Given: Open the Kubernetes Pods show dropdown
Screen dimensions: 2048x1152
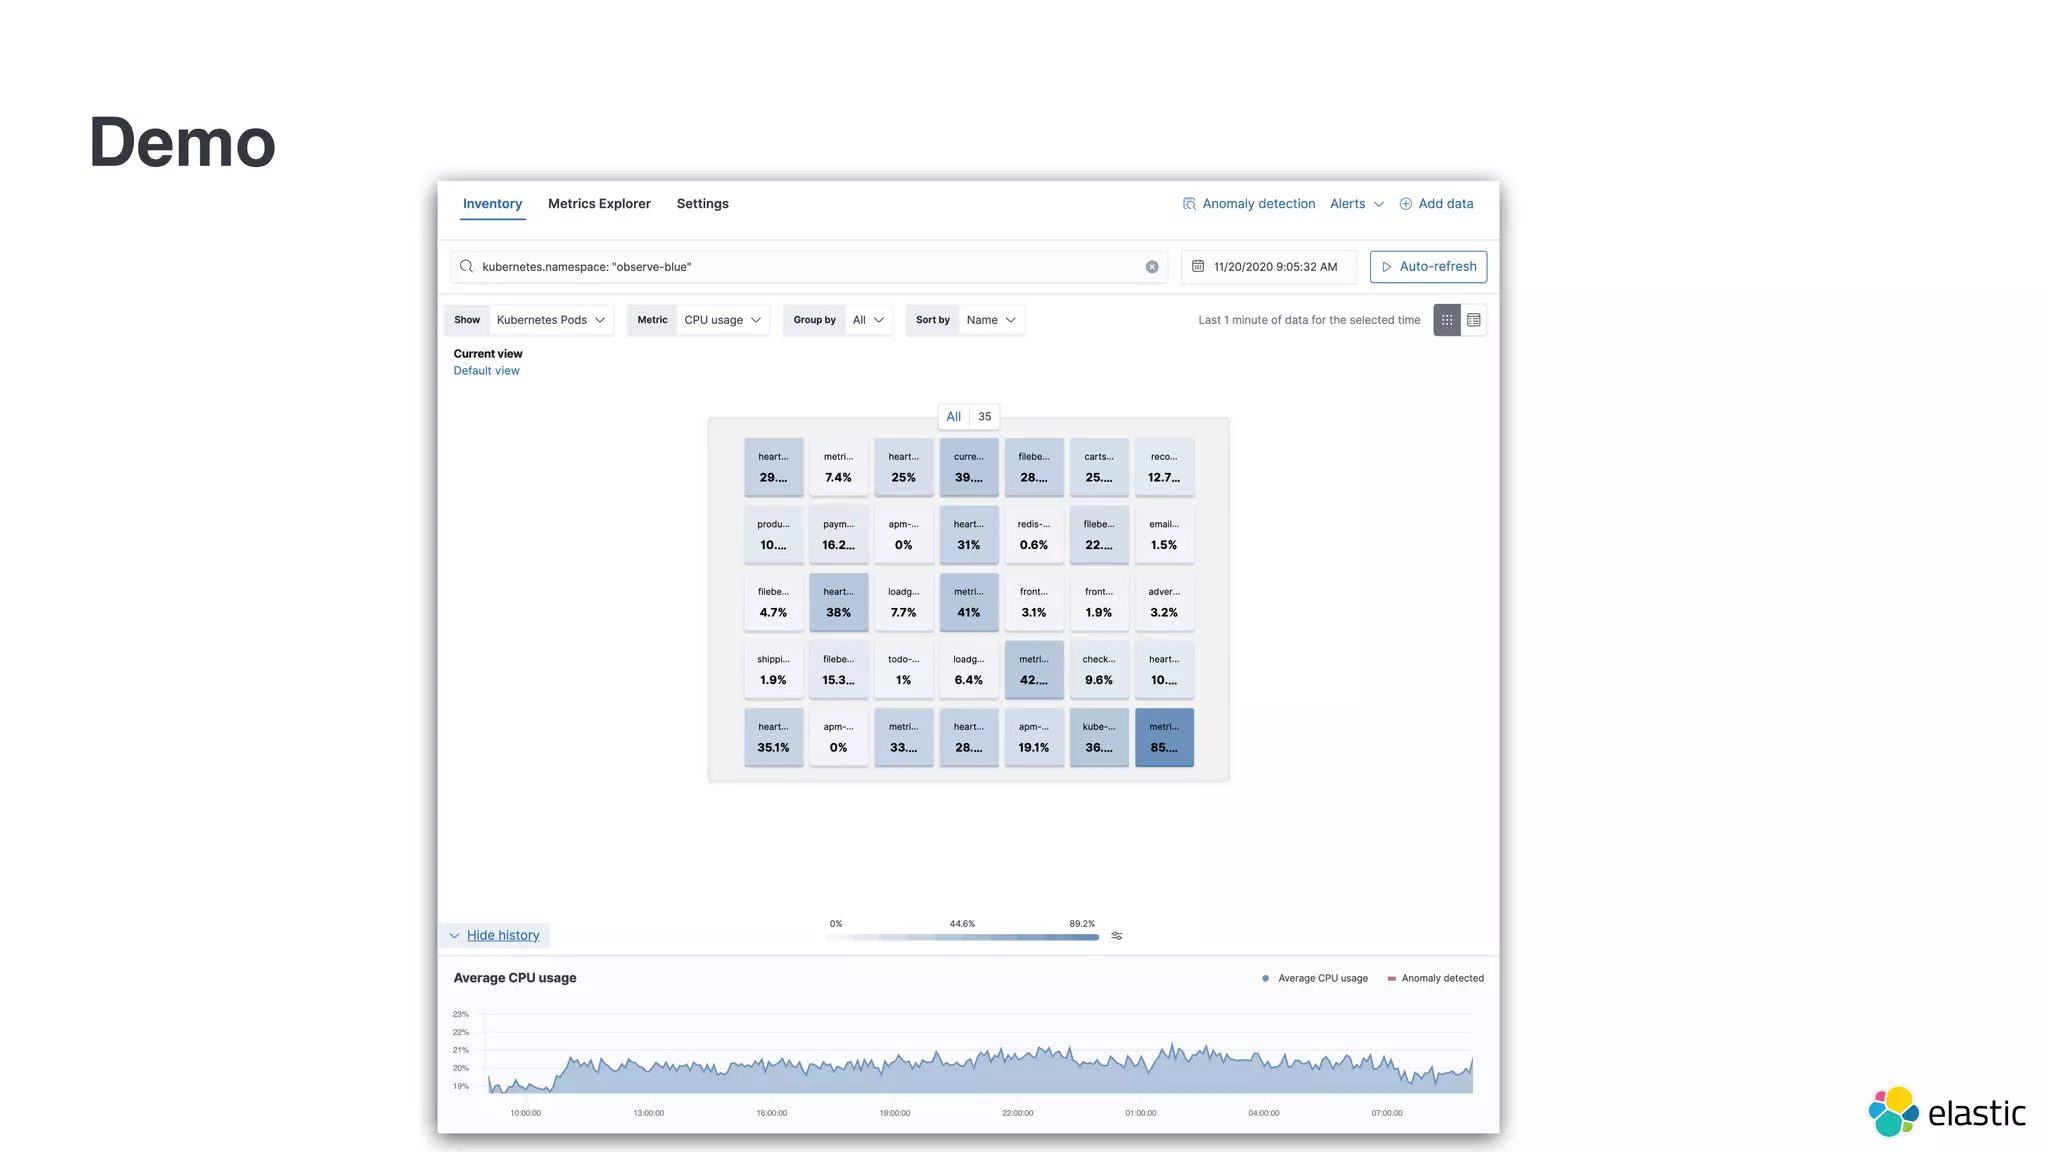Looking at the screenshot, I should click(x=551, y=320).
